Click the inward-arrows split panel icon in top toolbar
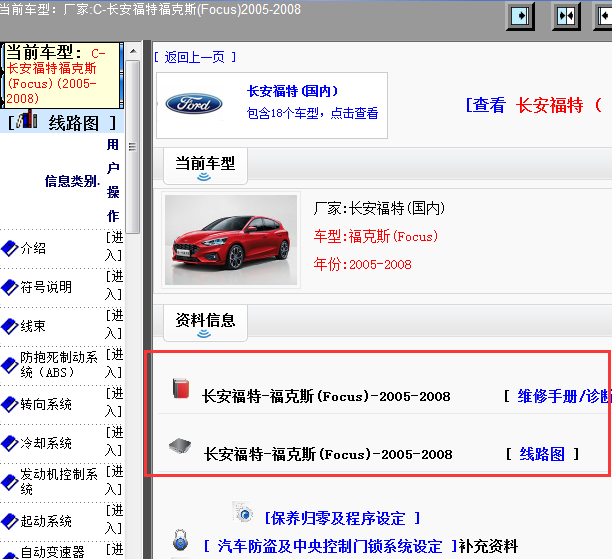The image size is (612, 559). [566, 16]
